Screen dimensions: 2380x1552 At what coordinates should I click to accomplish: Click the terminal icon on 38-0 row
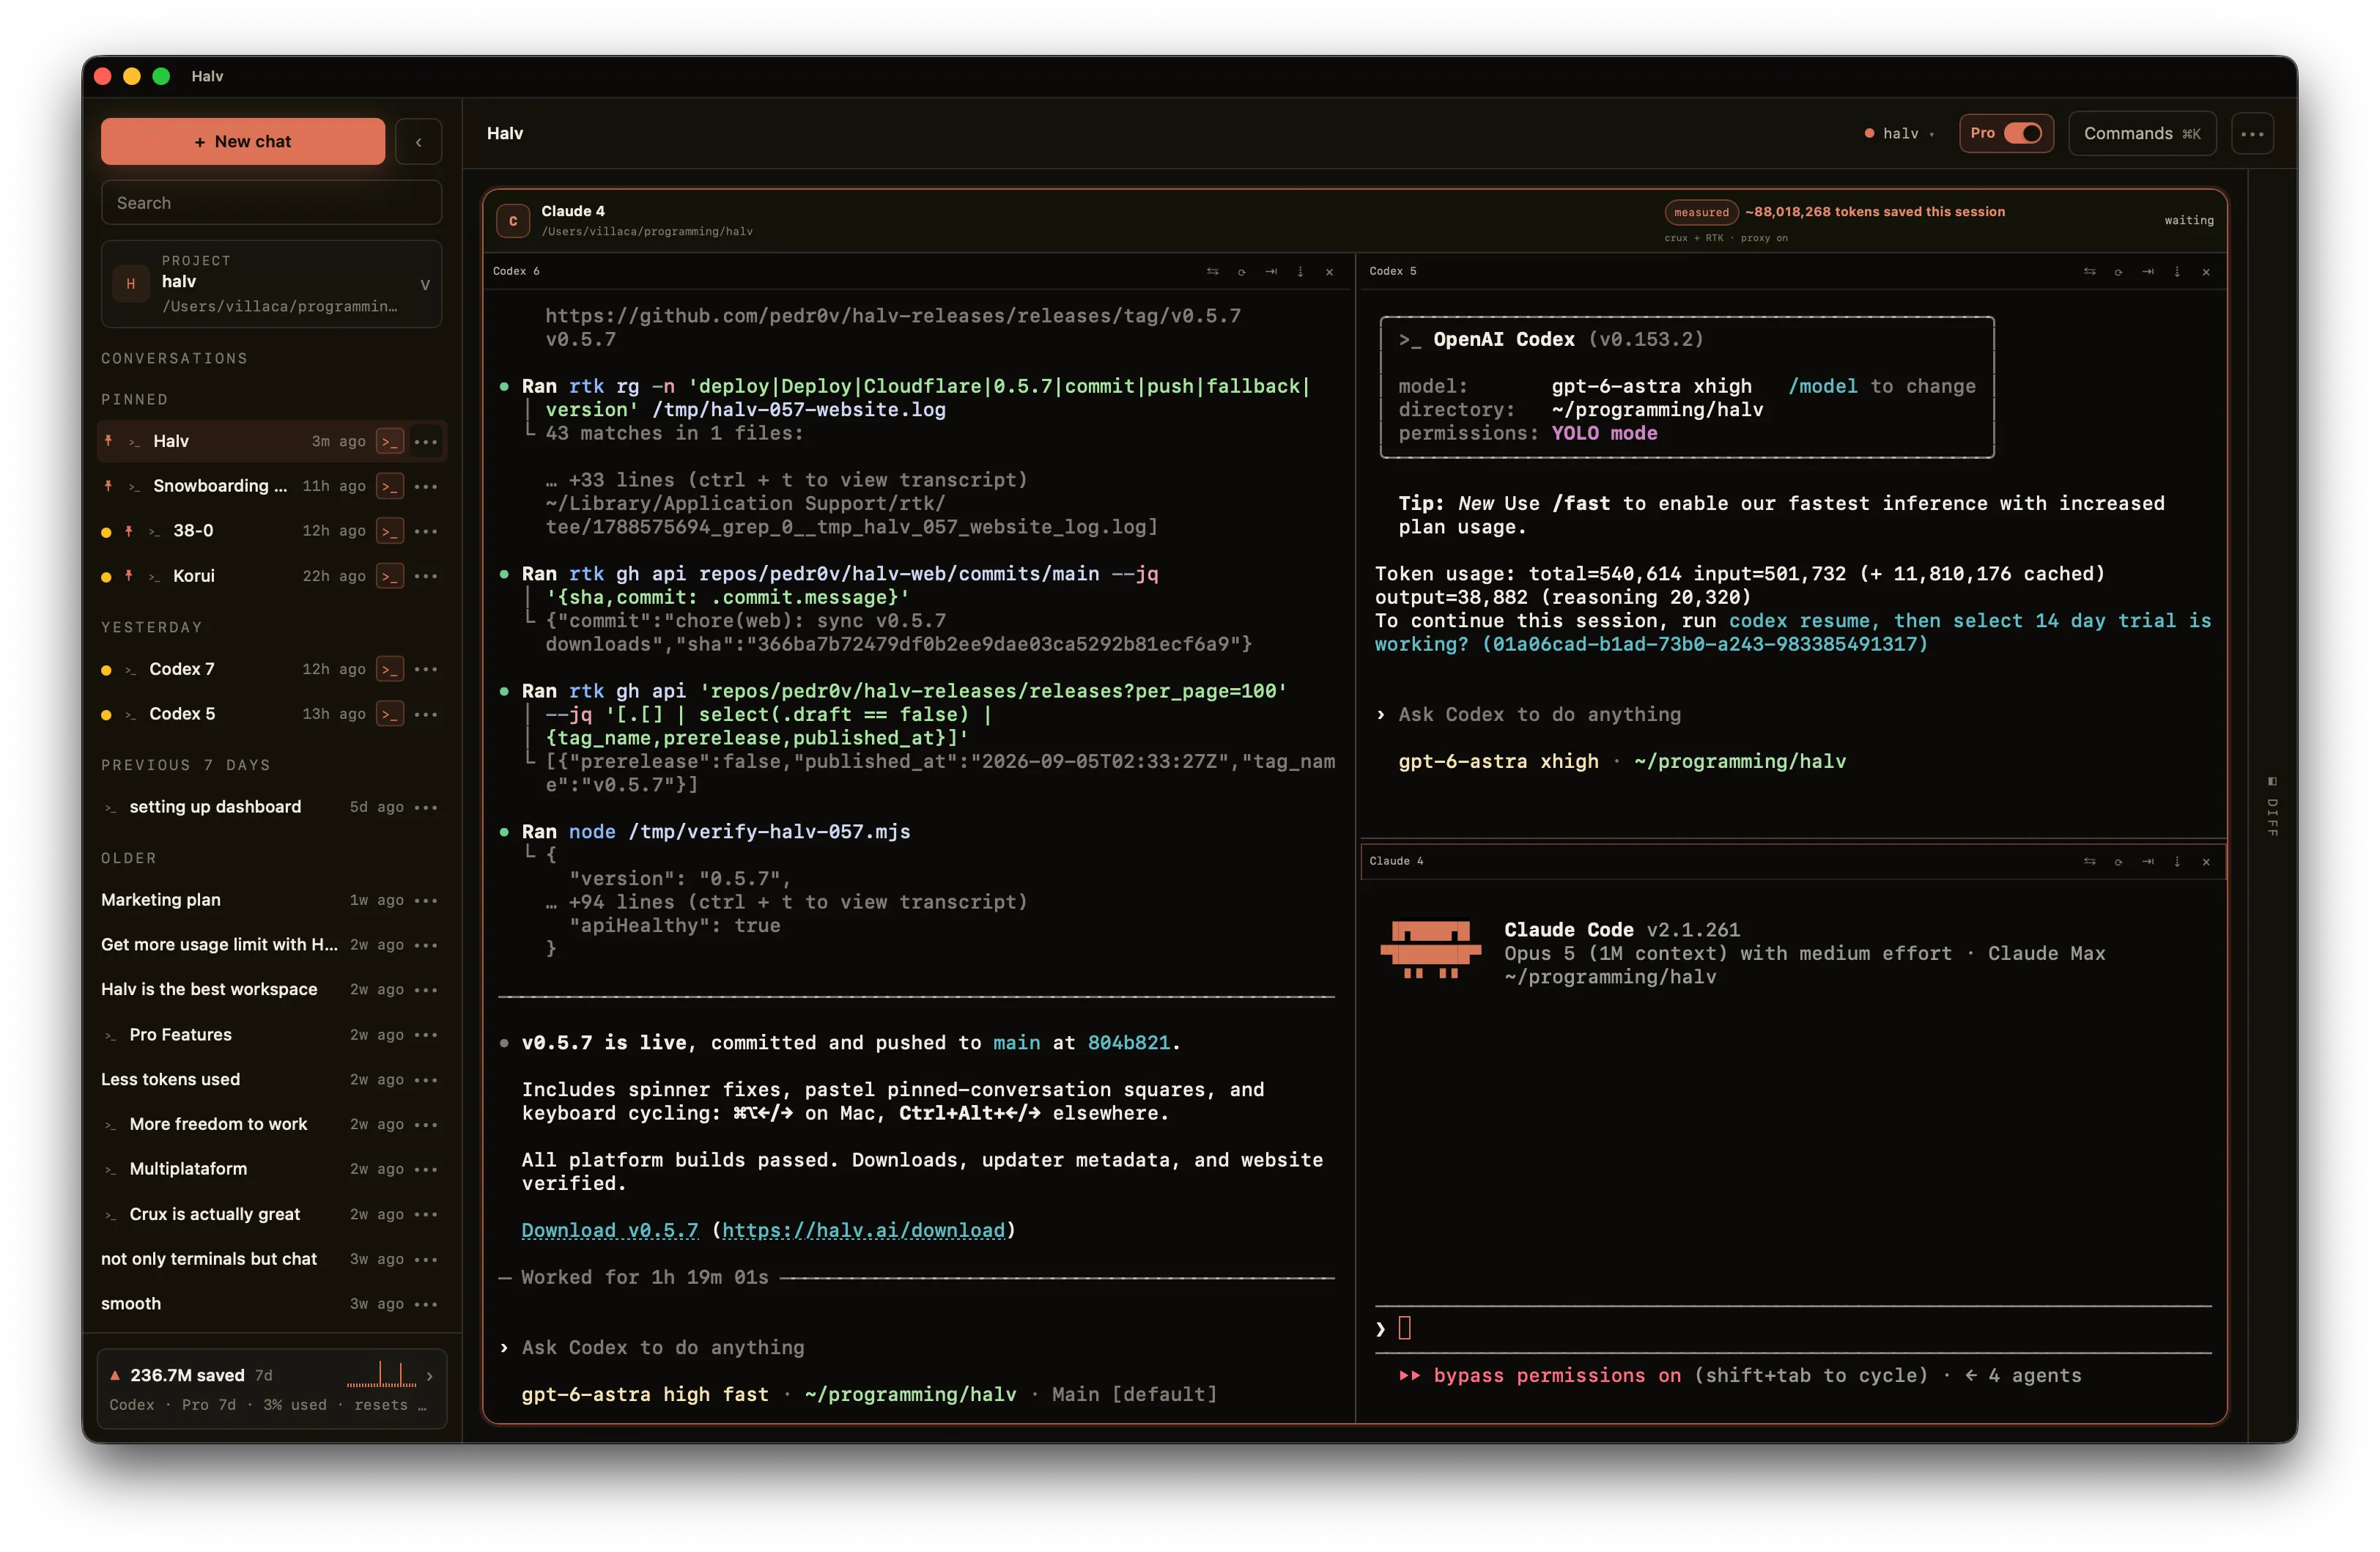[390, 531]
